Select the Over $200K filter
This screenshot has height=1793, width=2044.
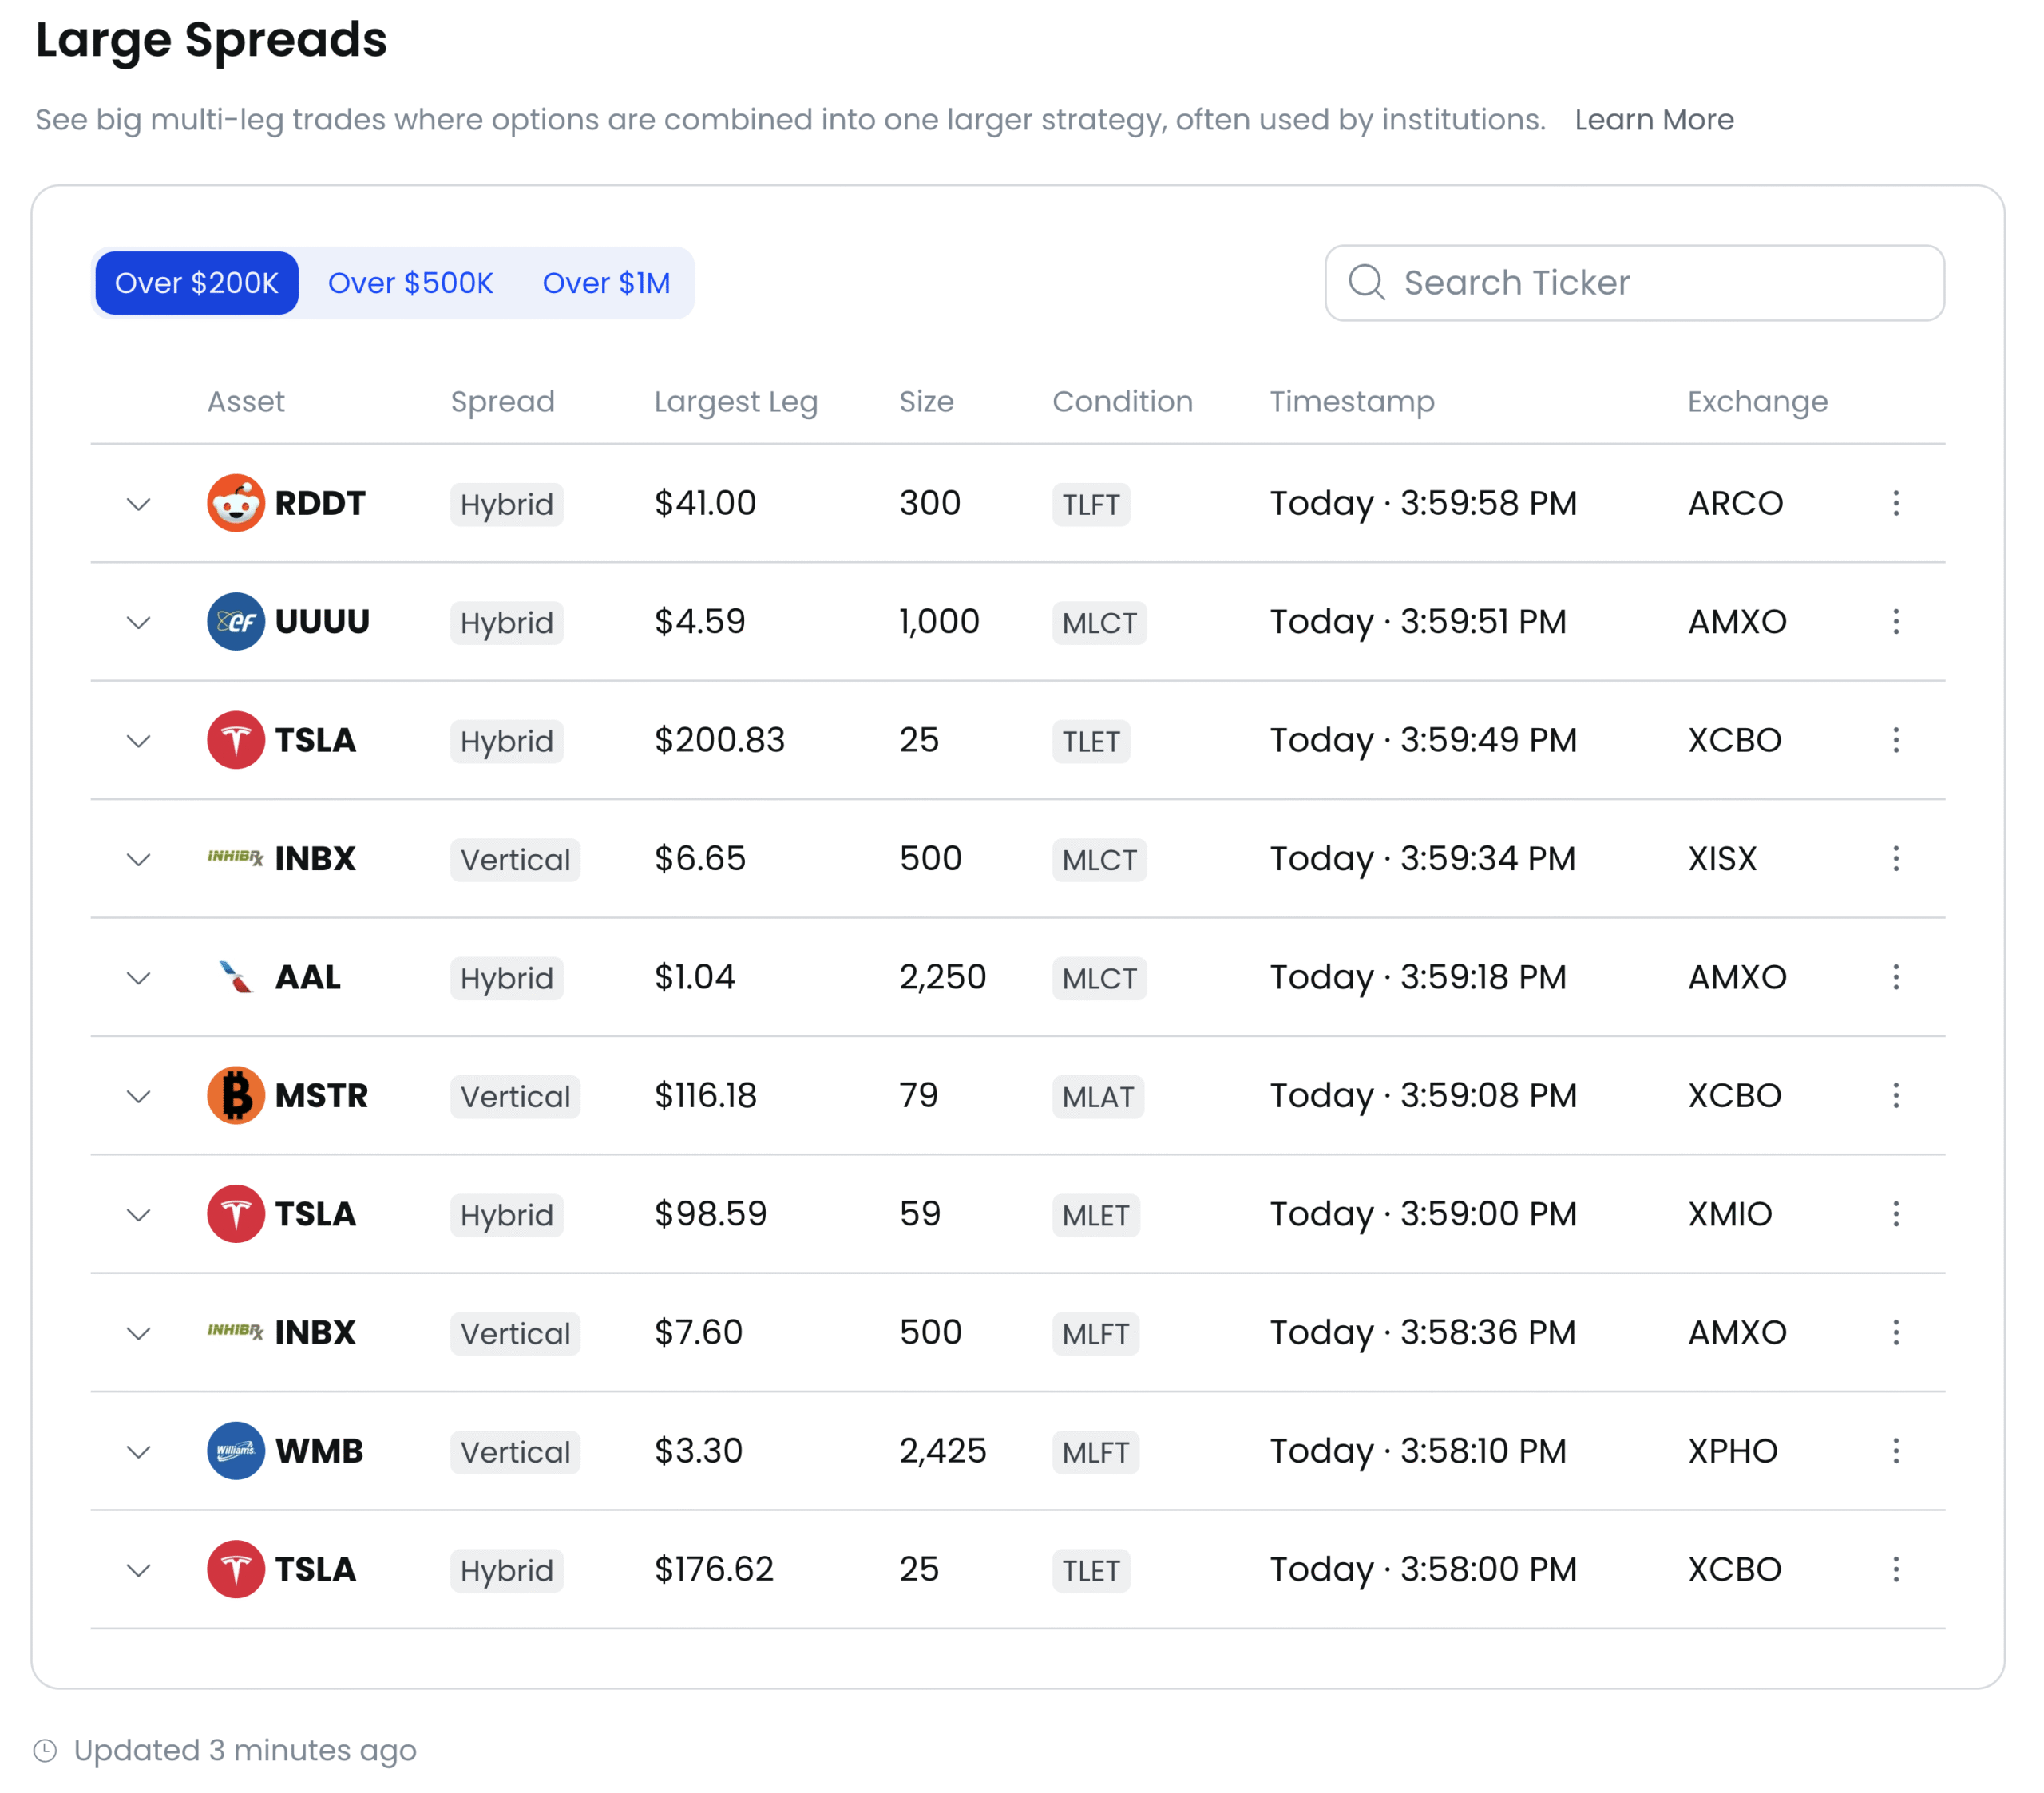click(197, 283)
